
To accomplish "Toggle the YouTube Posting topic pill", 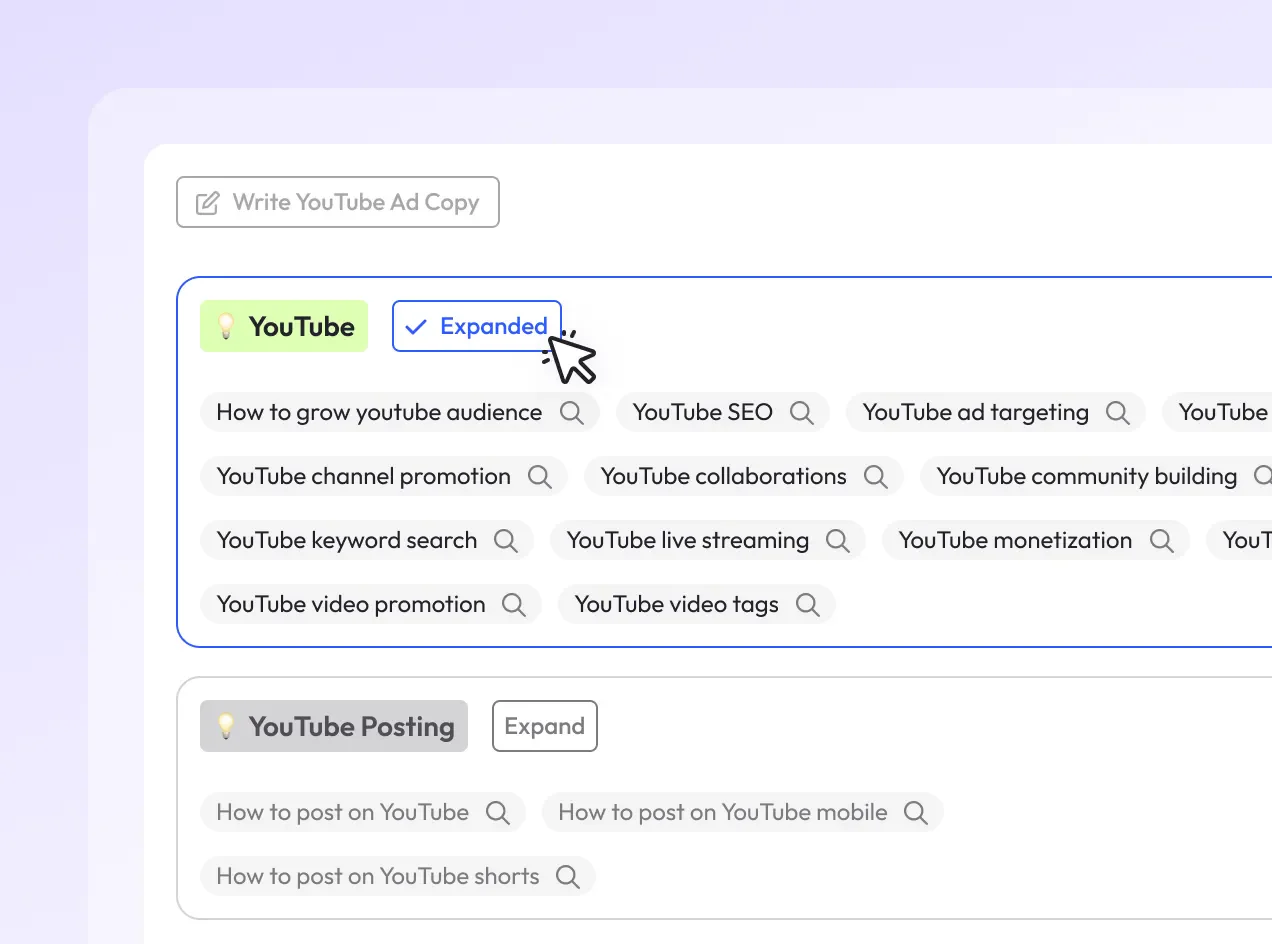I will pyautogui.click(x=333, y=726).
